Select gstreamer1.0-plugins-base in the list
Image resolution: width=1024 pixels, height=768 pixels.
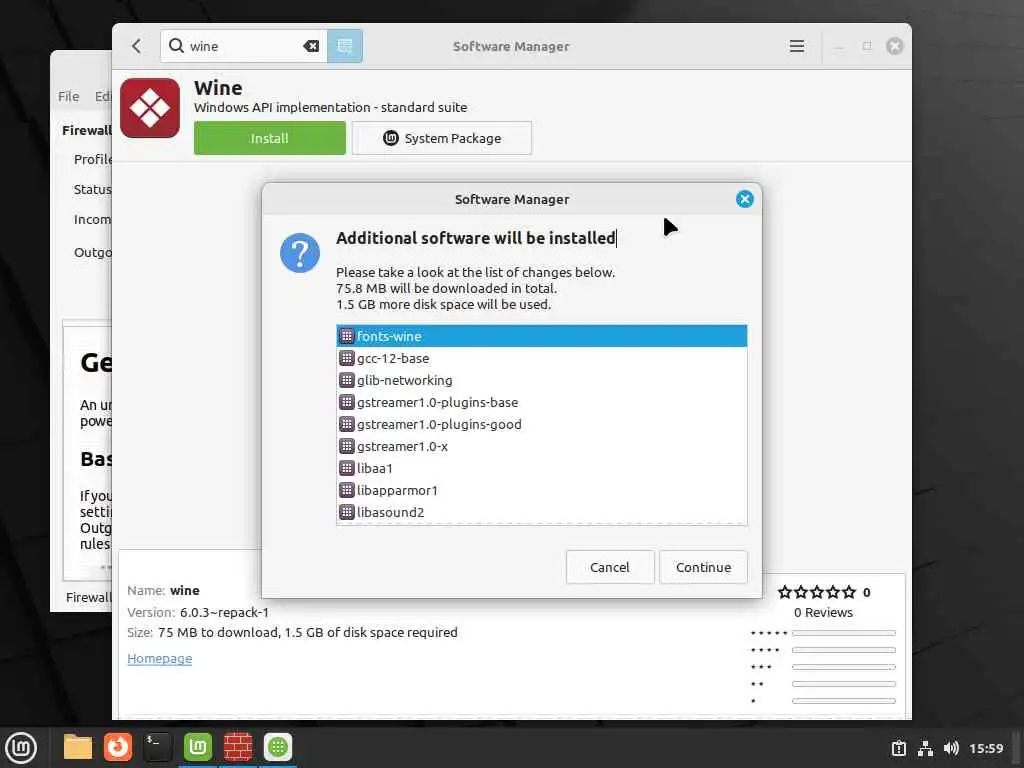click(541, 402)
